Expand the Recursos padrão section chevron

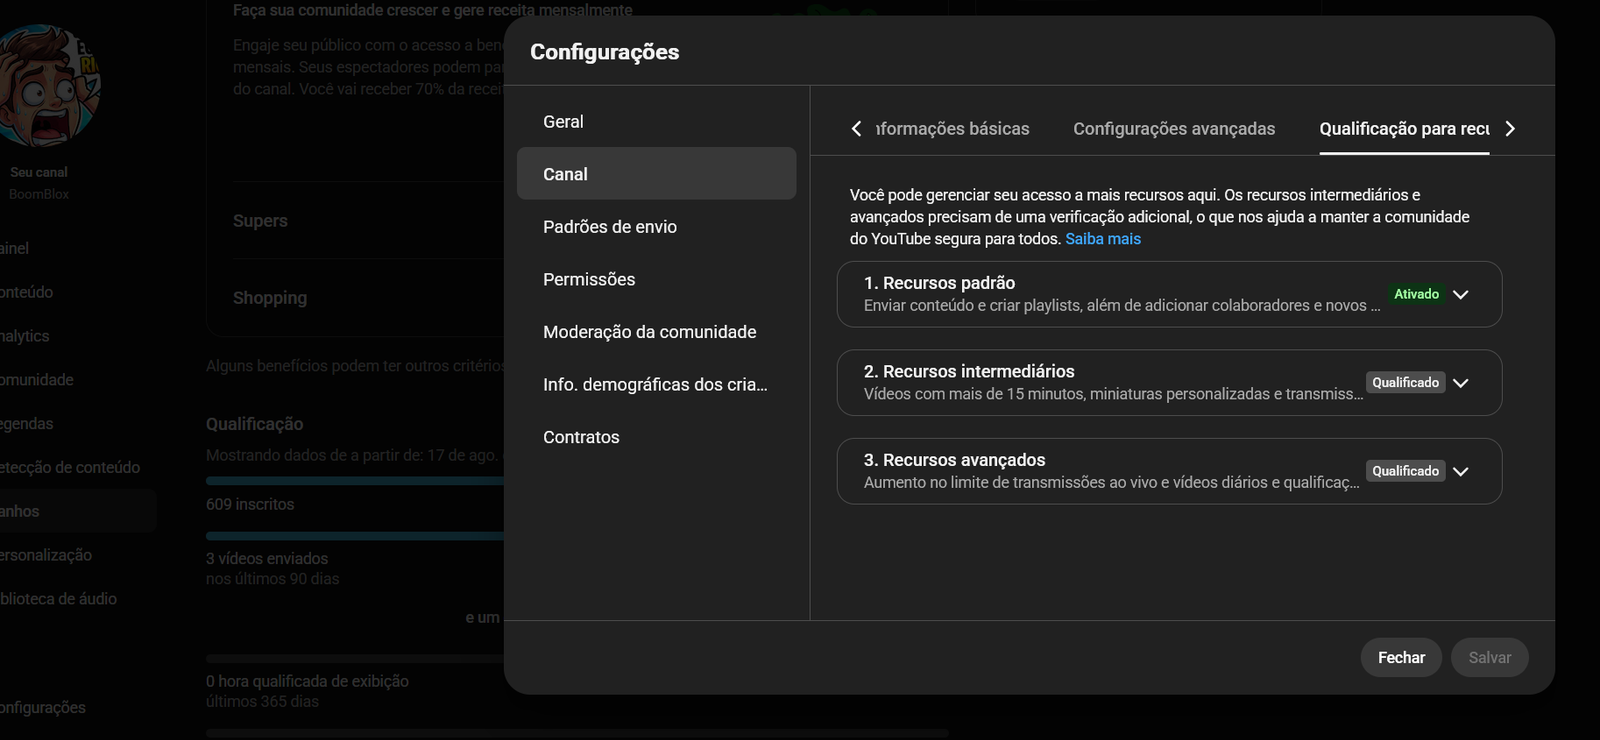click(x=1460, y=295)
